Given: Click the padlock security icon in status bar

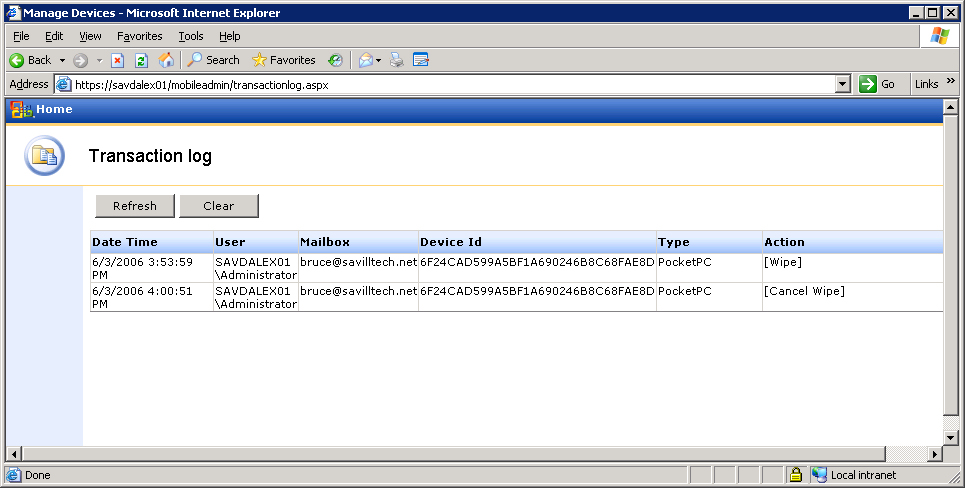Looking at the screenshot, I should coord(796,474).
